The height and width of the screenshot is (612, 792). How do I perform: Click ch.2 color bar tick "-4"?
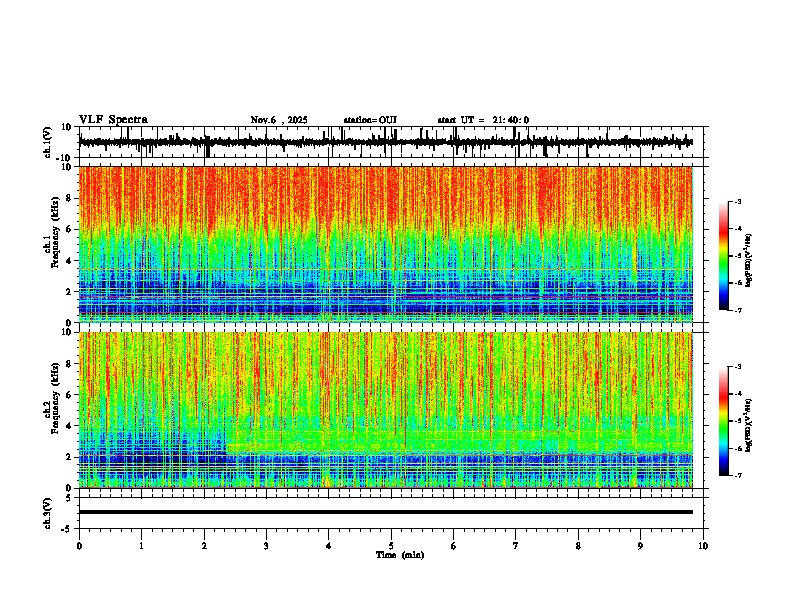738,394
